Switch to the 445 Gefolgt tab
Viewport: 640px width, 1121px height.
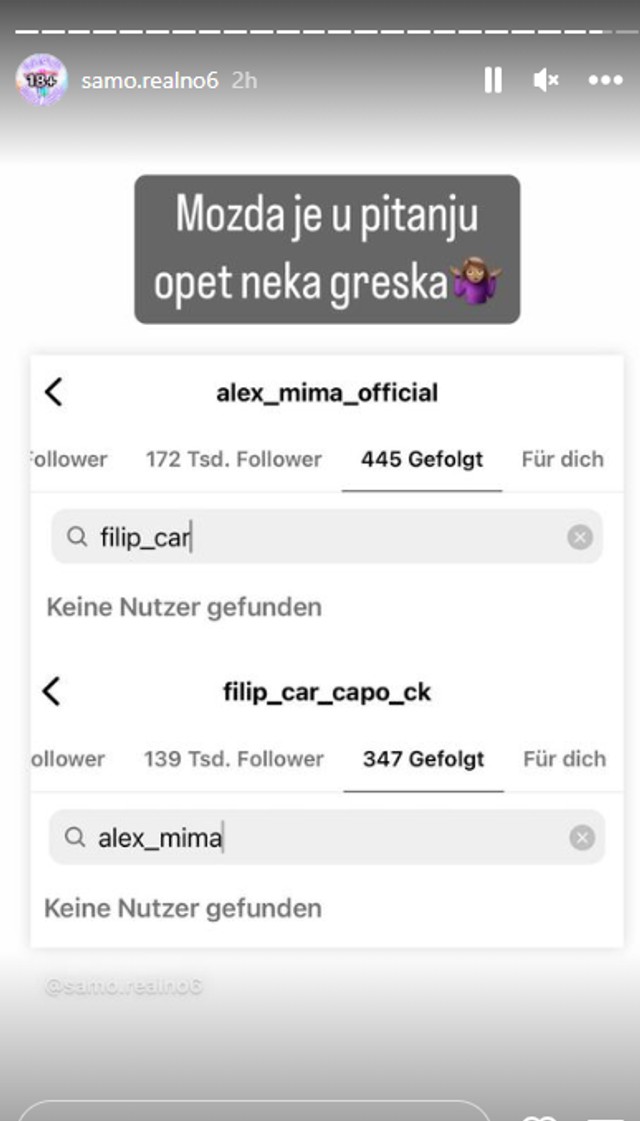point(421,459)
